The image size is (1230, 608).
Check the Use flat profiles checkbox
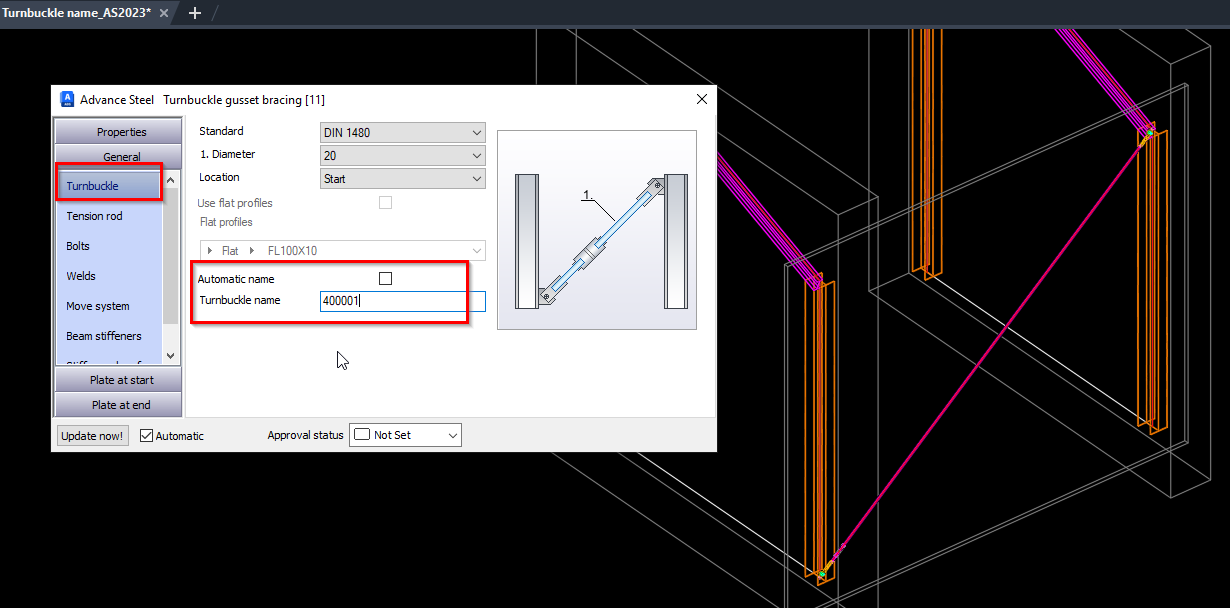tap(385, 202)
